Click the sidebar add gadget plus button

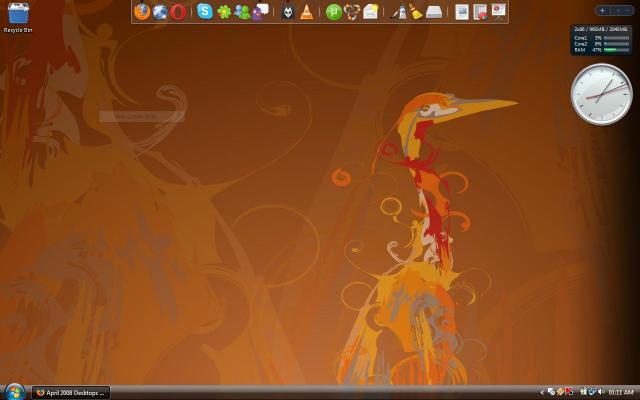point(602,11)
